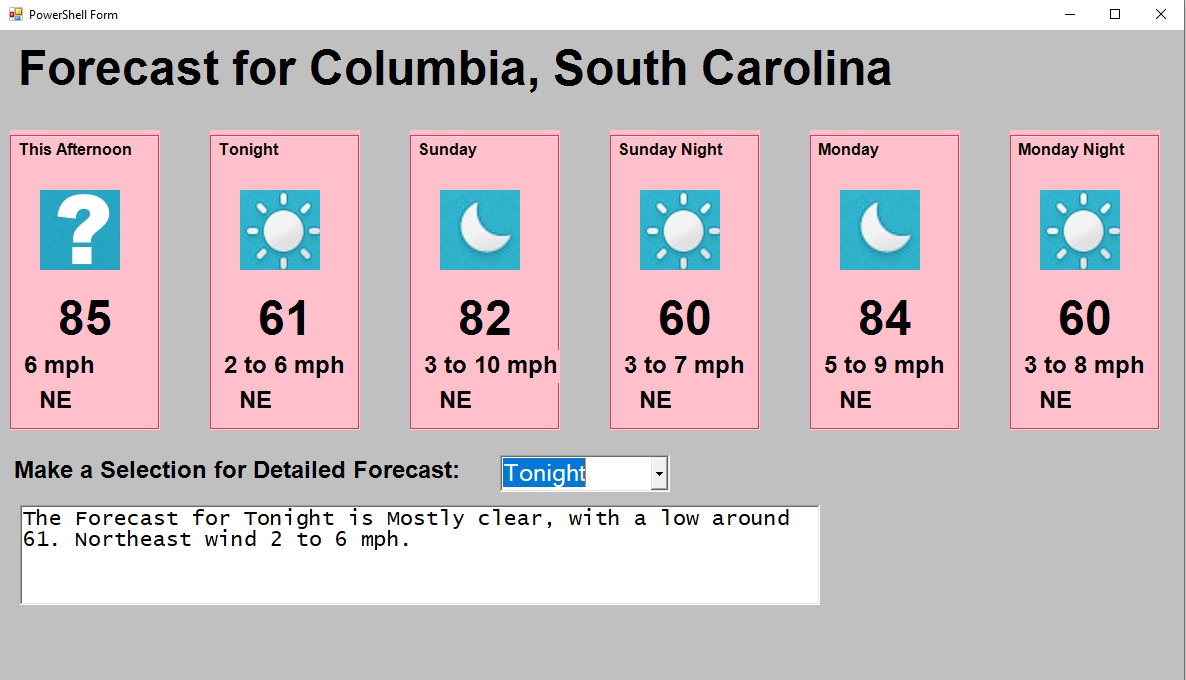Click the moon icon in the Sunday card
The image size is (1186, 680).
(480, 230)
